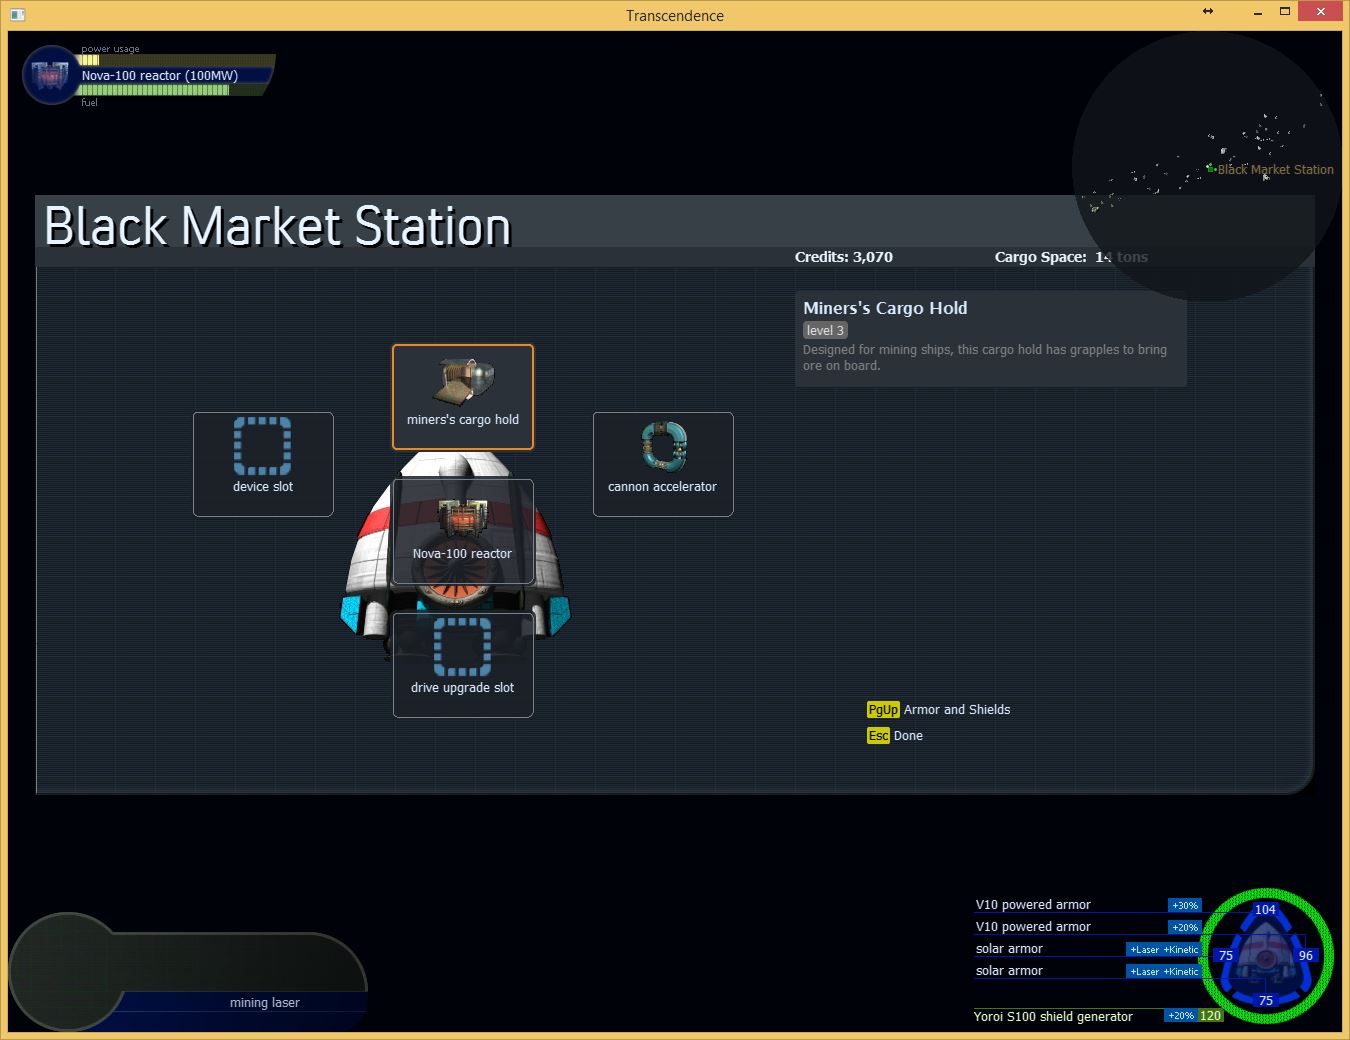The width and height of the screenshot is (1350, 1040).
Task: Click the PgUp Armor and Shields option
Action: pos(939,709)
